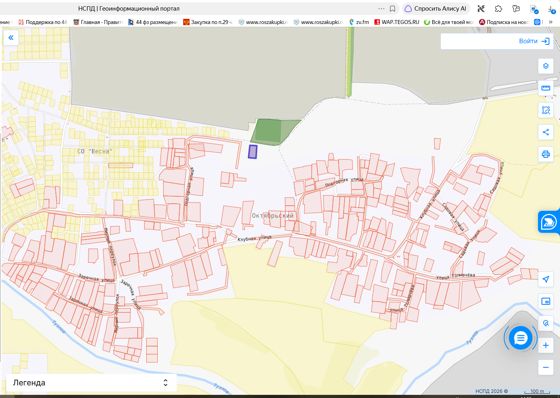Open the round blue chat button
Screen dimensions: 560x398
[520, 338]
